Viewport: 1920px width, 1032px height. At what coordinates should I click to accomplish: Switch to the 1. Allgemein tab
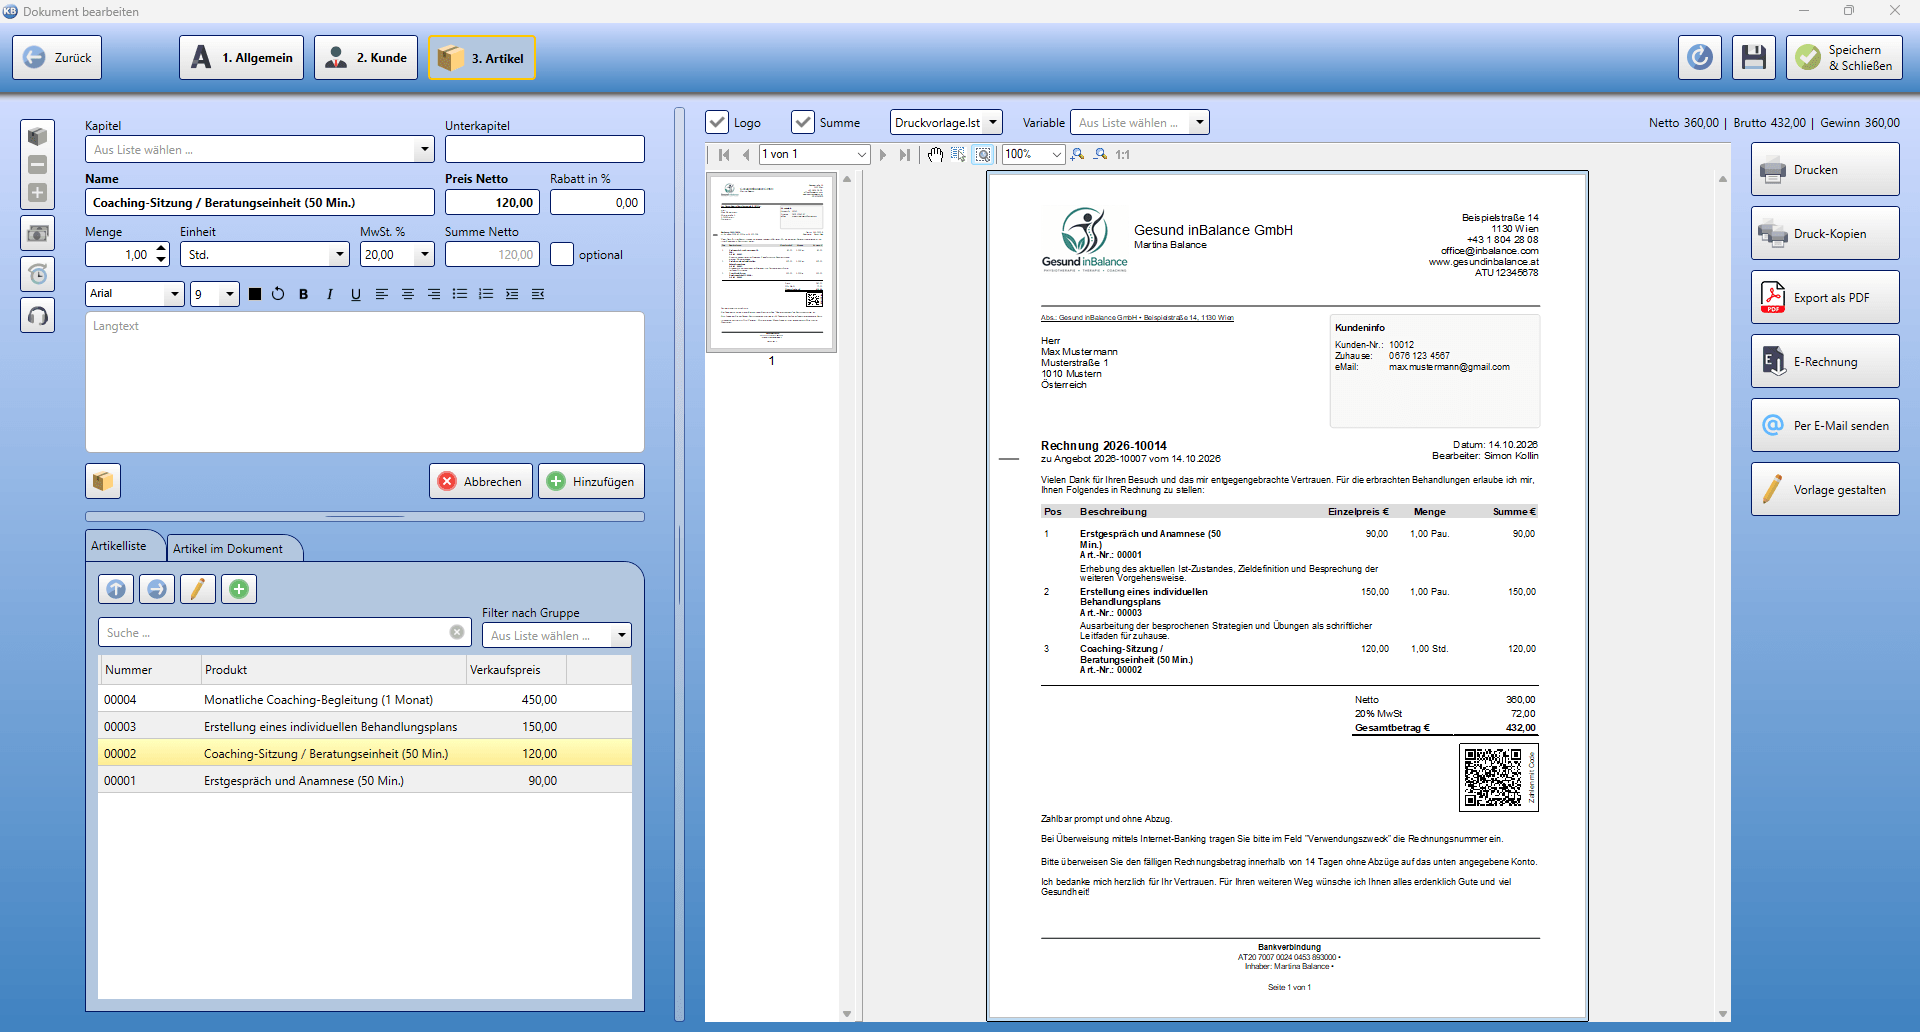(242, 58)
